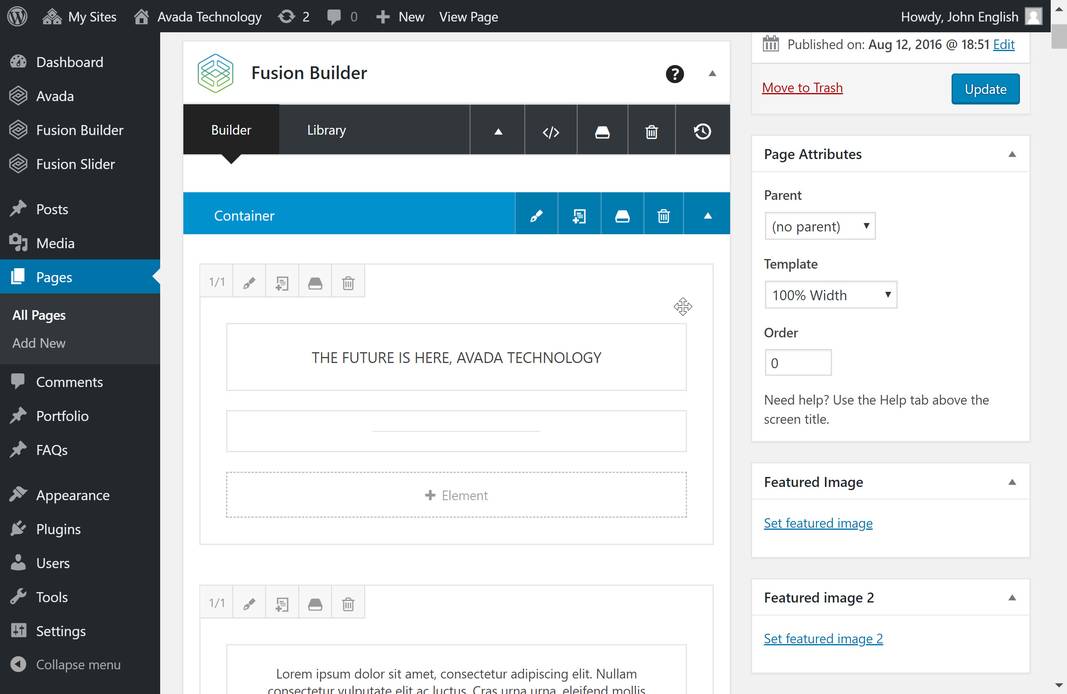Open Plugins in sidebar
Image resolution: width=1067 pixels, height=694 pixels.
(x=80, y=529)
